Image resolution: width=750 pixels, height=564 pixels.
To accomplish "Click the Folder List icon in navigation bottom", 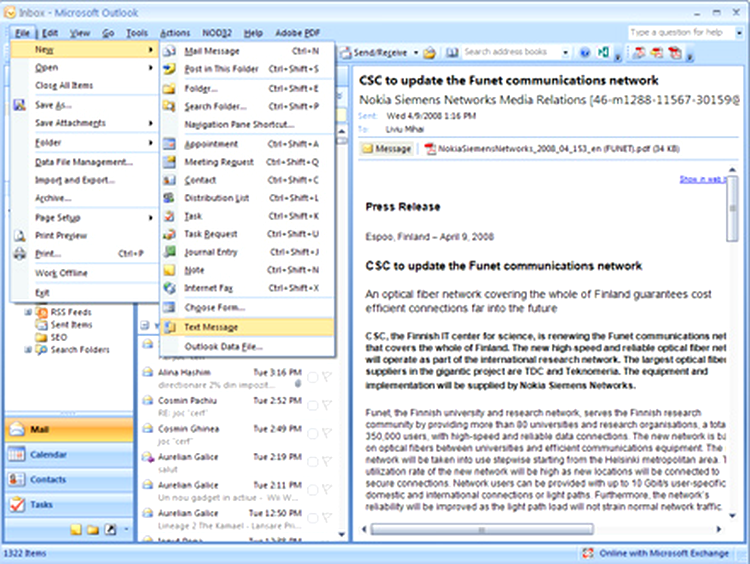I will [93, 529].
